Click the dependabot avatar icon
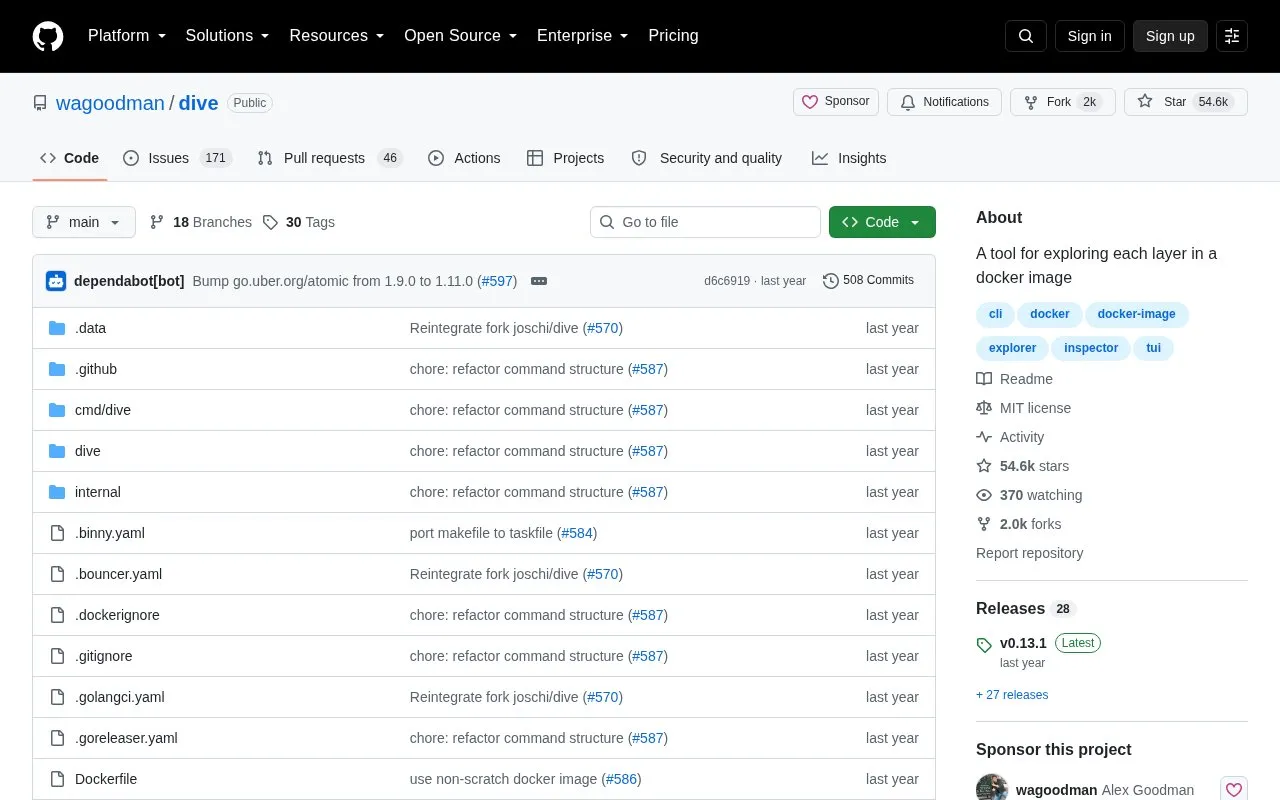Image resolution: width=1280 pixels, height=800 pixels. [56, 281]
